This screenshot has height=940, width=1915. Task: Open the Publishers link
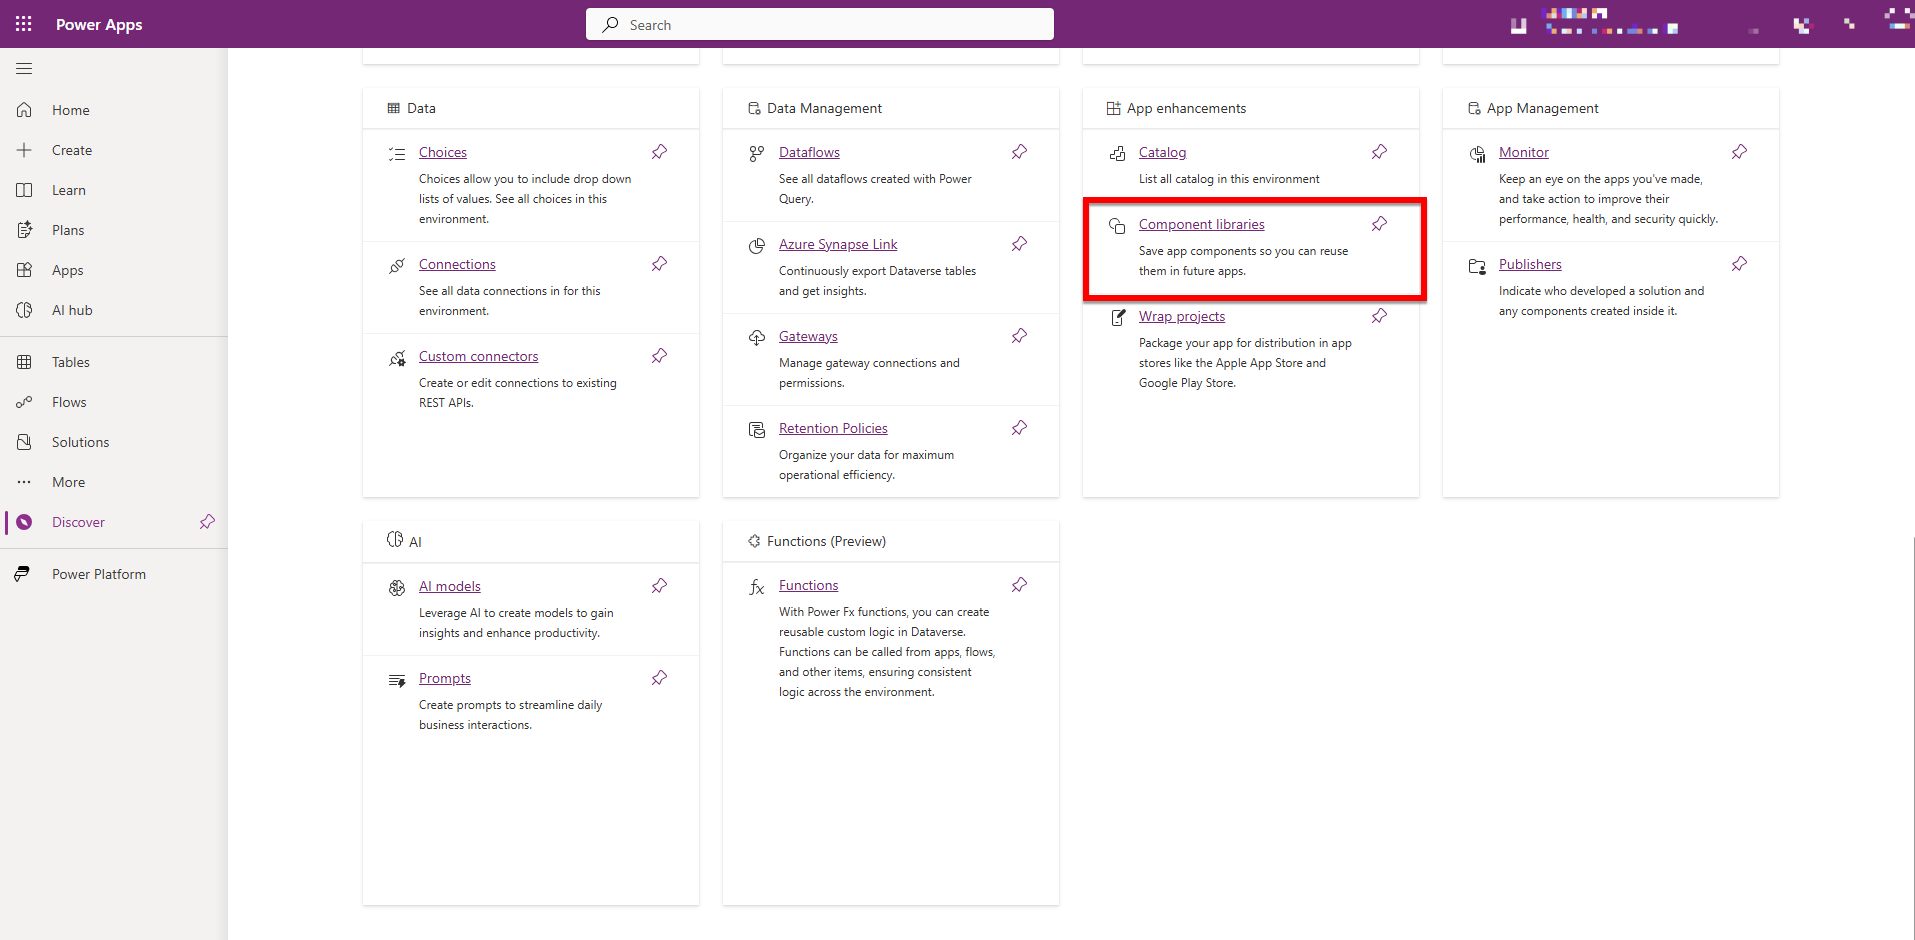1530,264
